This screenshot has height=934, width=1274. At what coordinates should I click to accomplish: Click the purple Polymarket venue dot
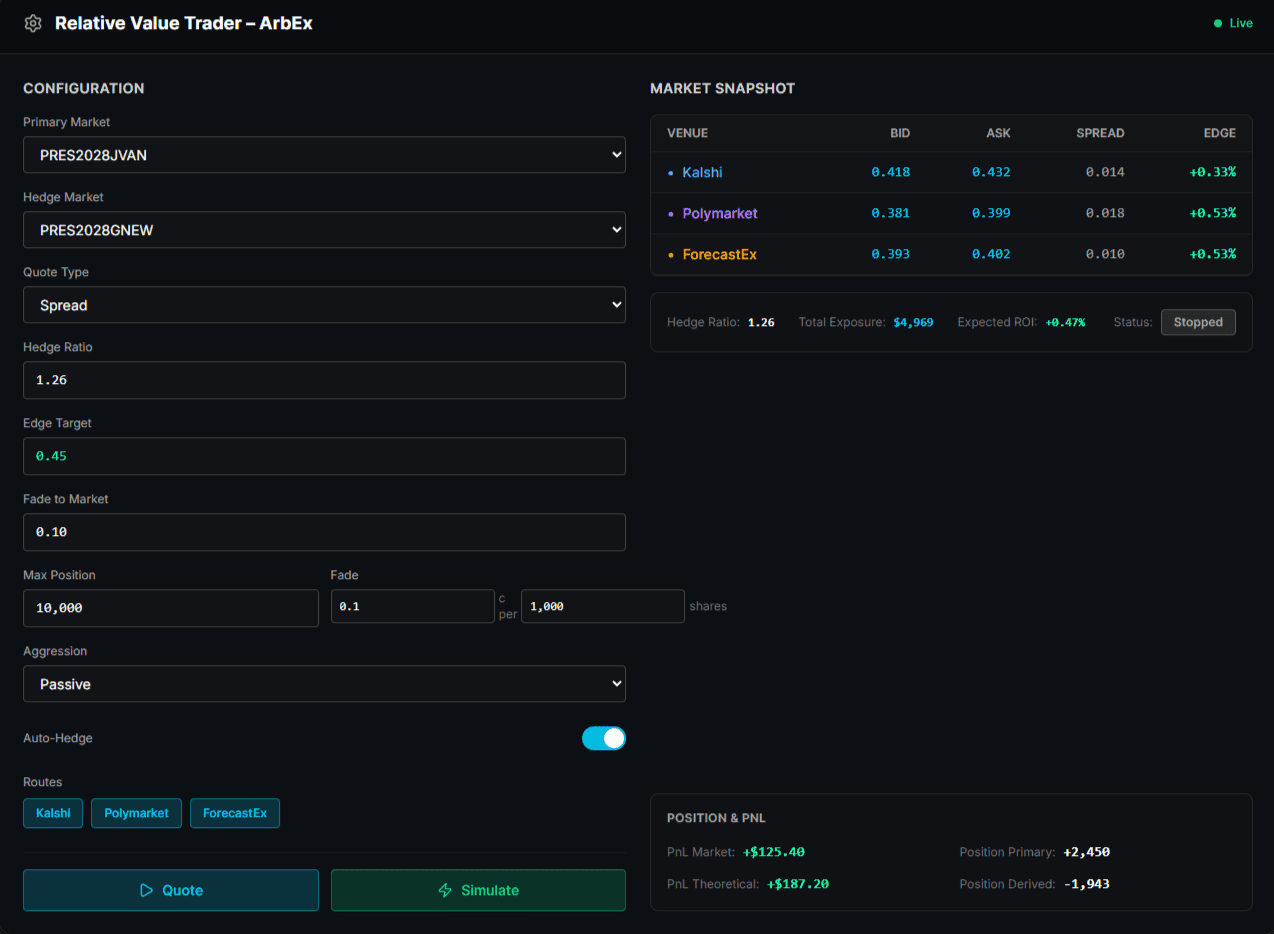coord(671,214)
